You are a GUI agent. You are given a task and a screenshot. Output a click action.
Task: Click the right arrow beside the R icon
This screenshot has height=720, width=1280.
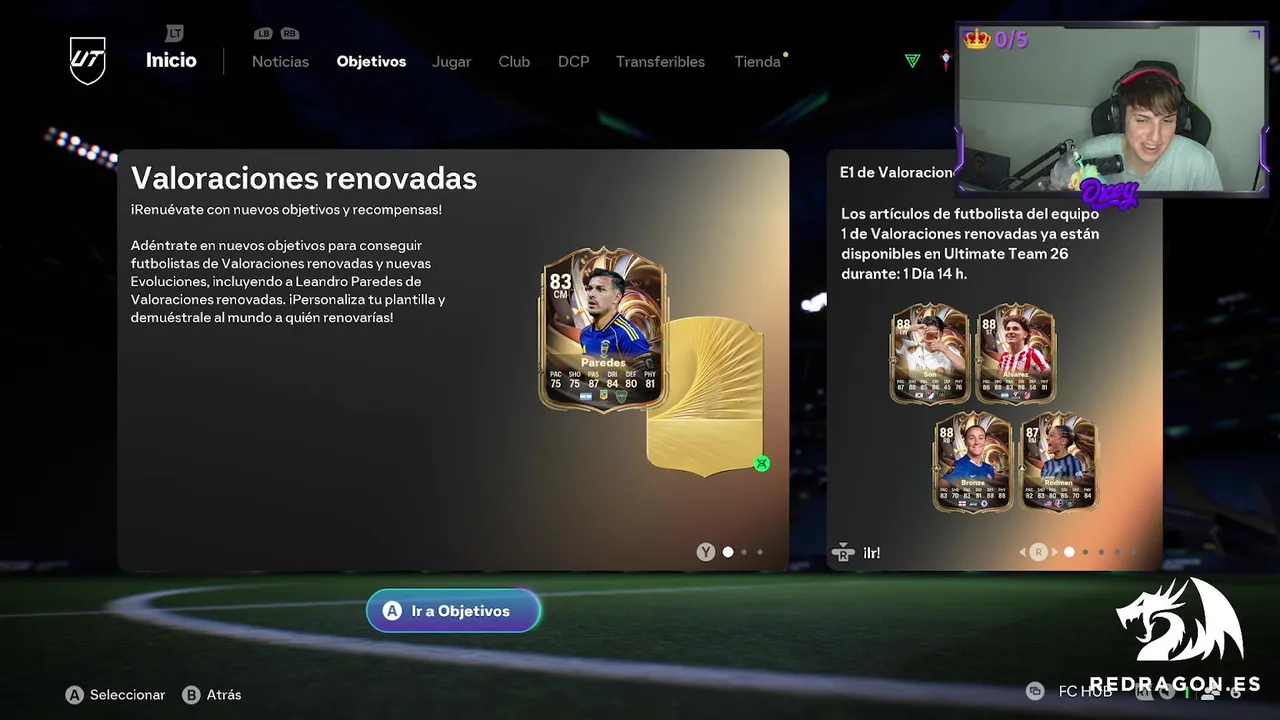[x=1054, y=552]
